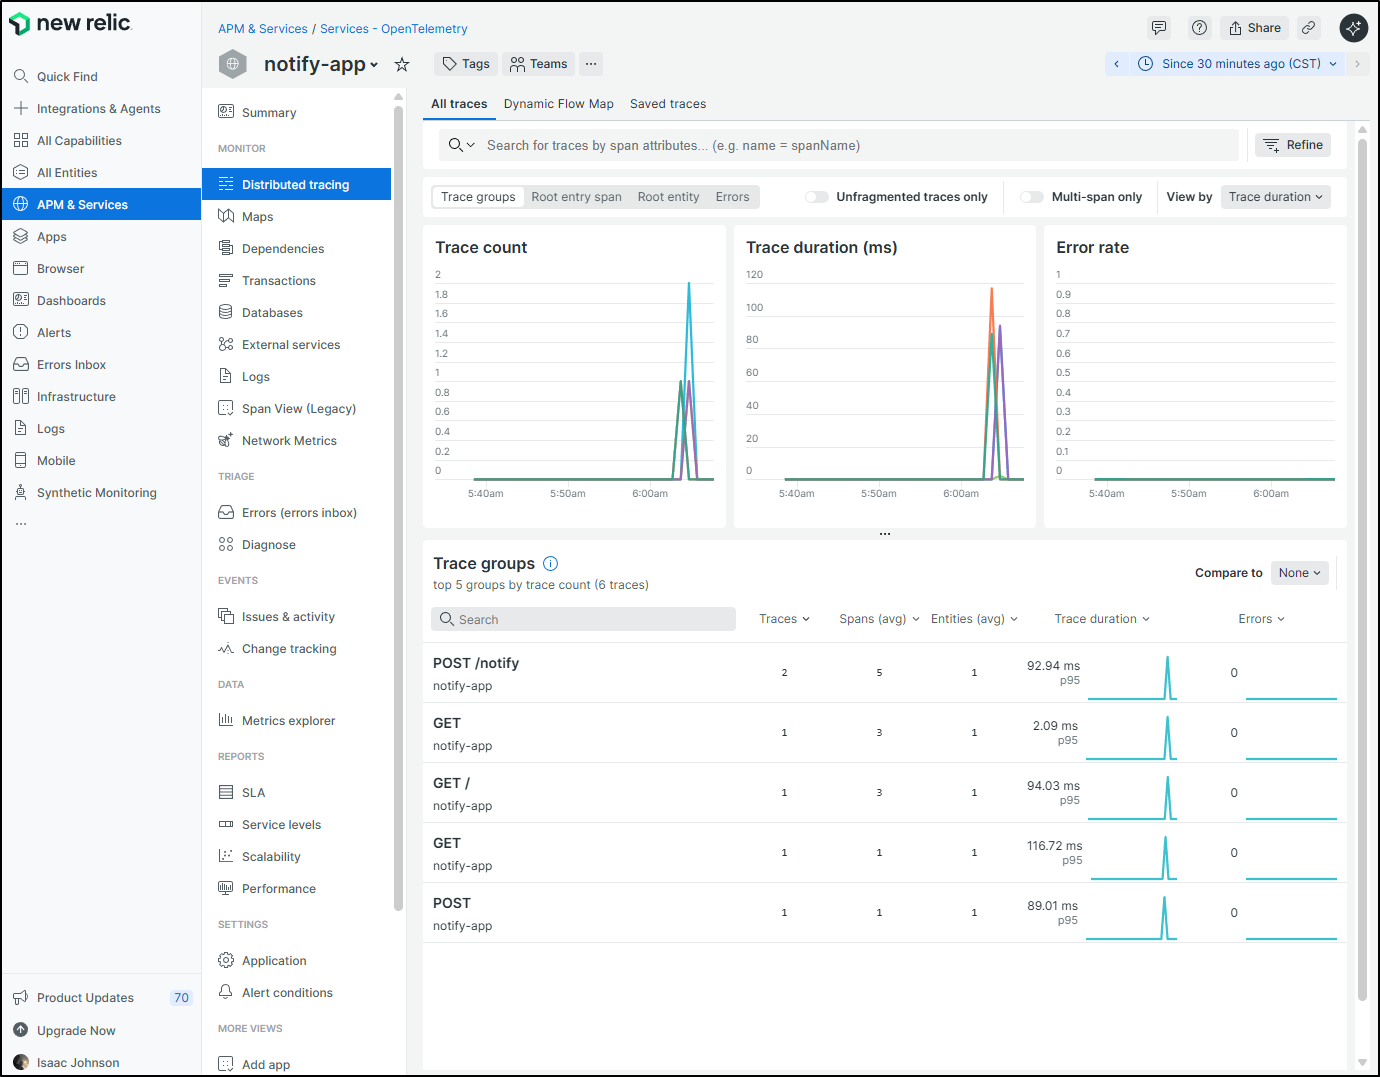The image size is (1380, 1077).
Task: Open Databases in the sidebar menu
Action: click(272, 313)
